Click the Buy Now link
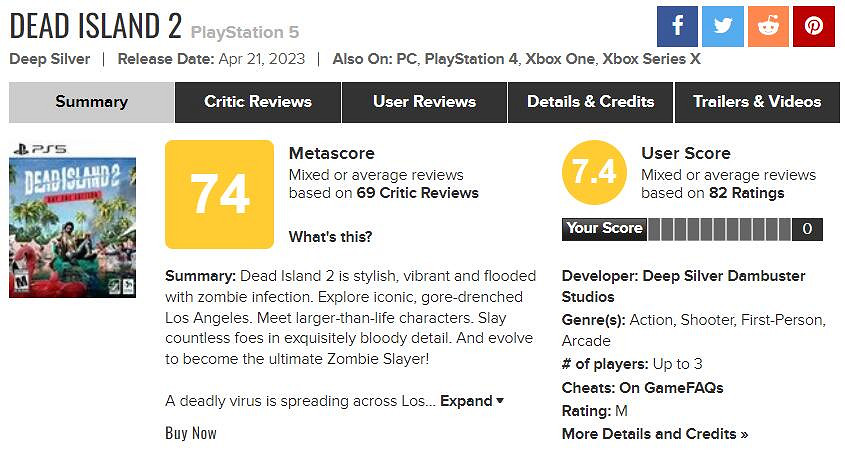The height and width of the screenshot is (451, 845). pyautogui.click(x=191, y=433)
